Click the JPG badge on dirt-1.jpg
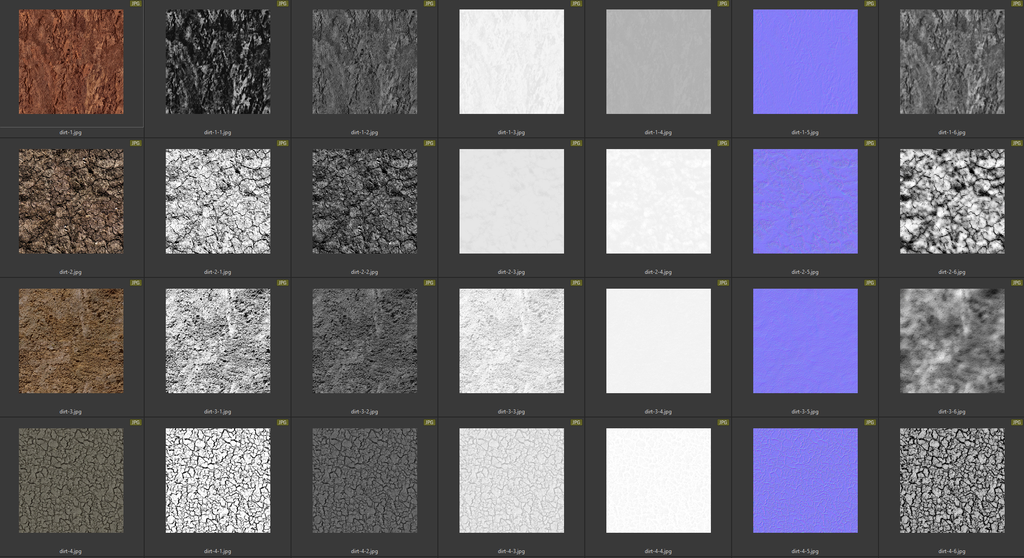 tap(135, 4)
